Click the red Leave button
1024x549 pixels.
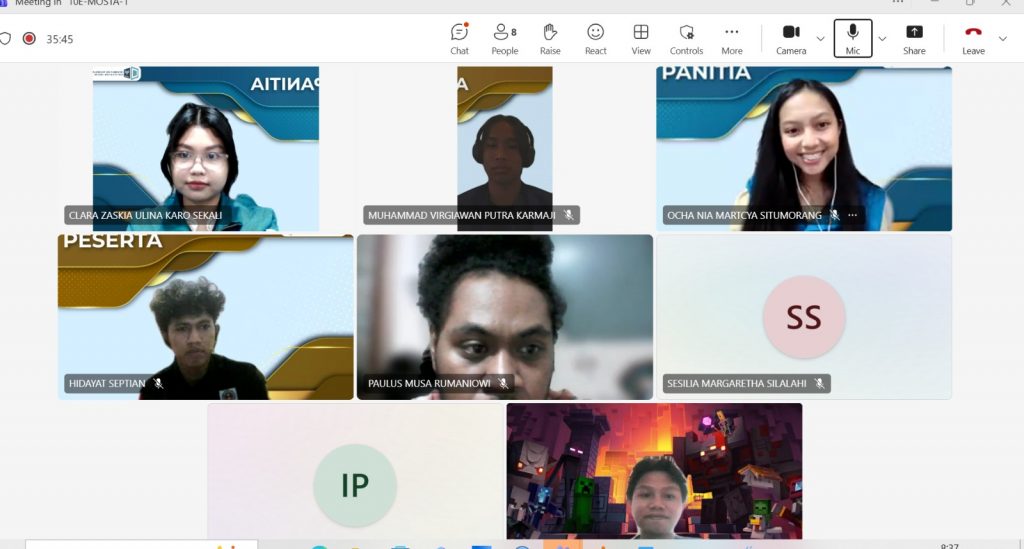click(973, 38)
